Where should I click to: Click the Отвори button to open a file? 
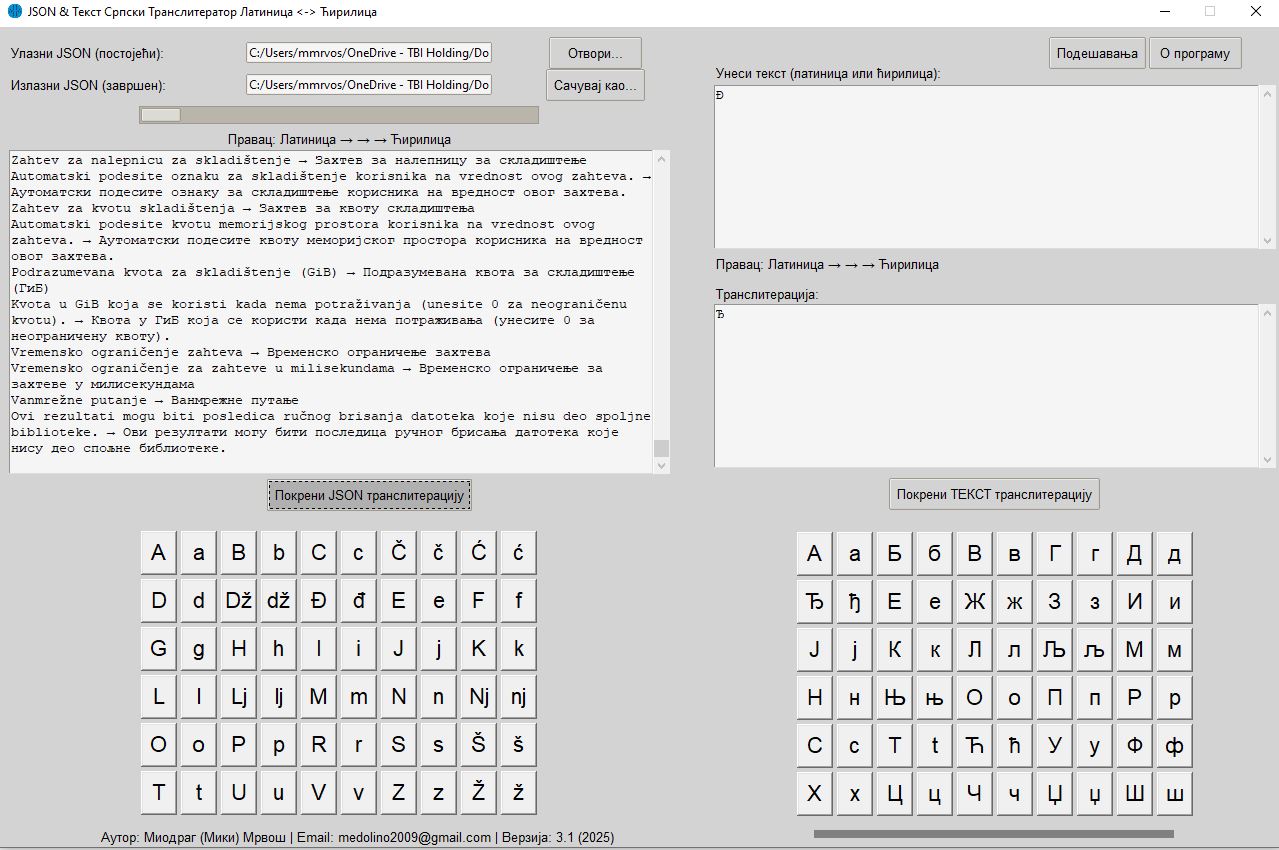[x=594, y=52]
